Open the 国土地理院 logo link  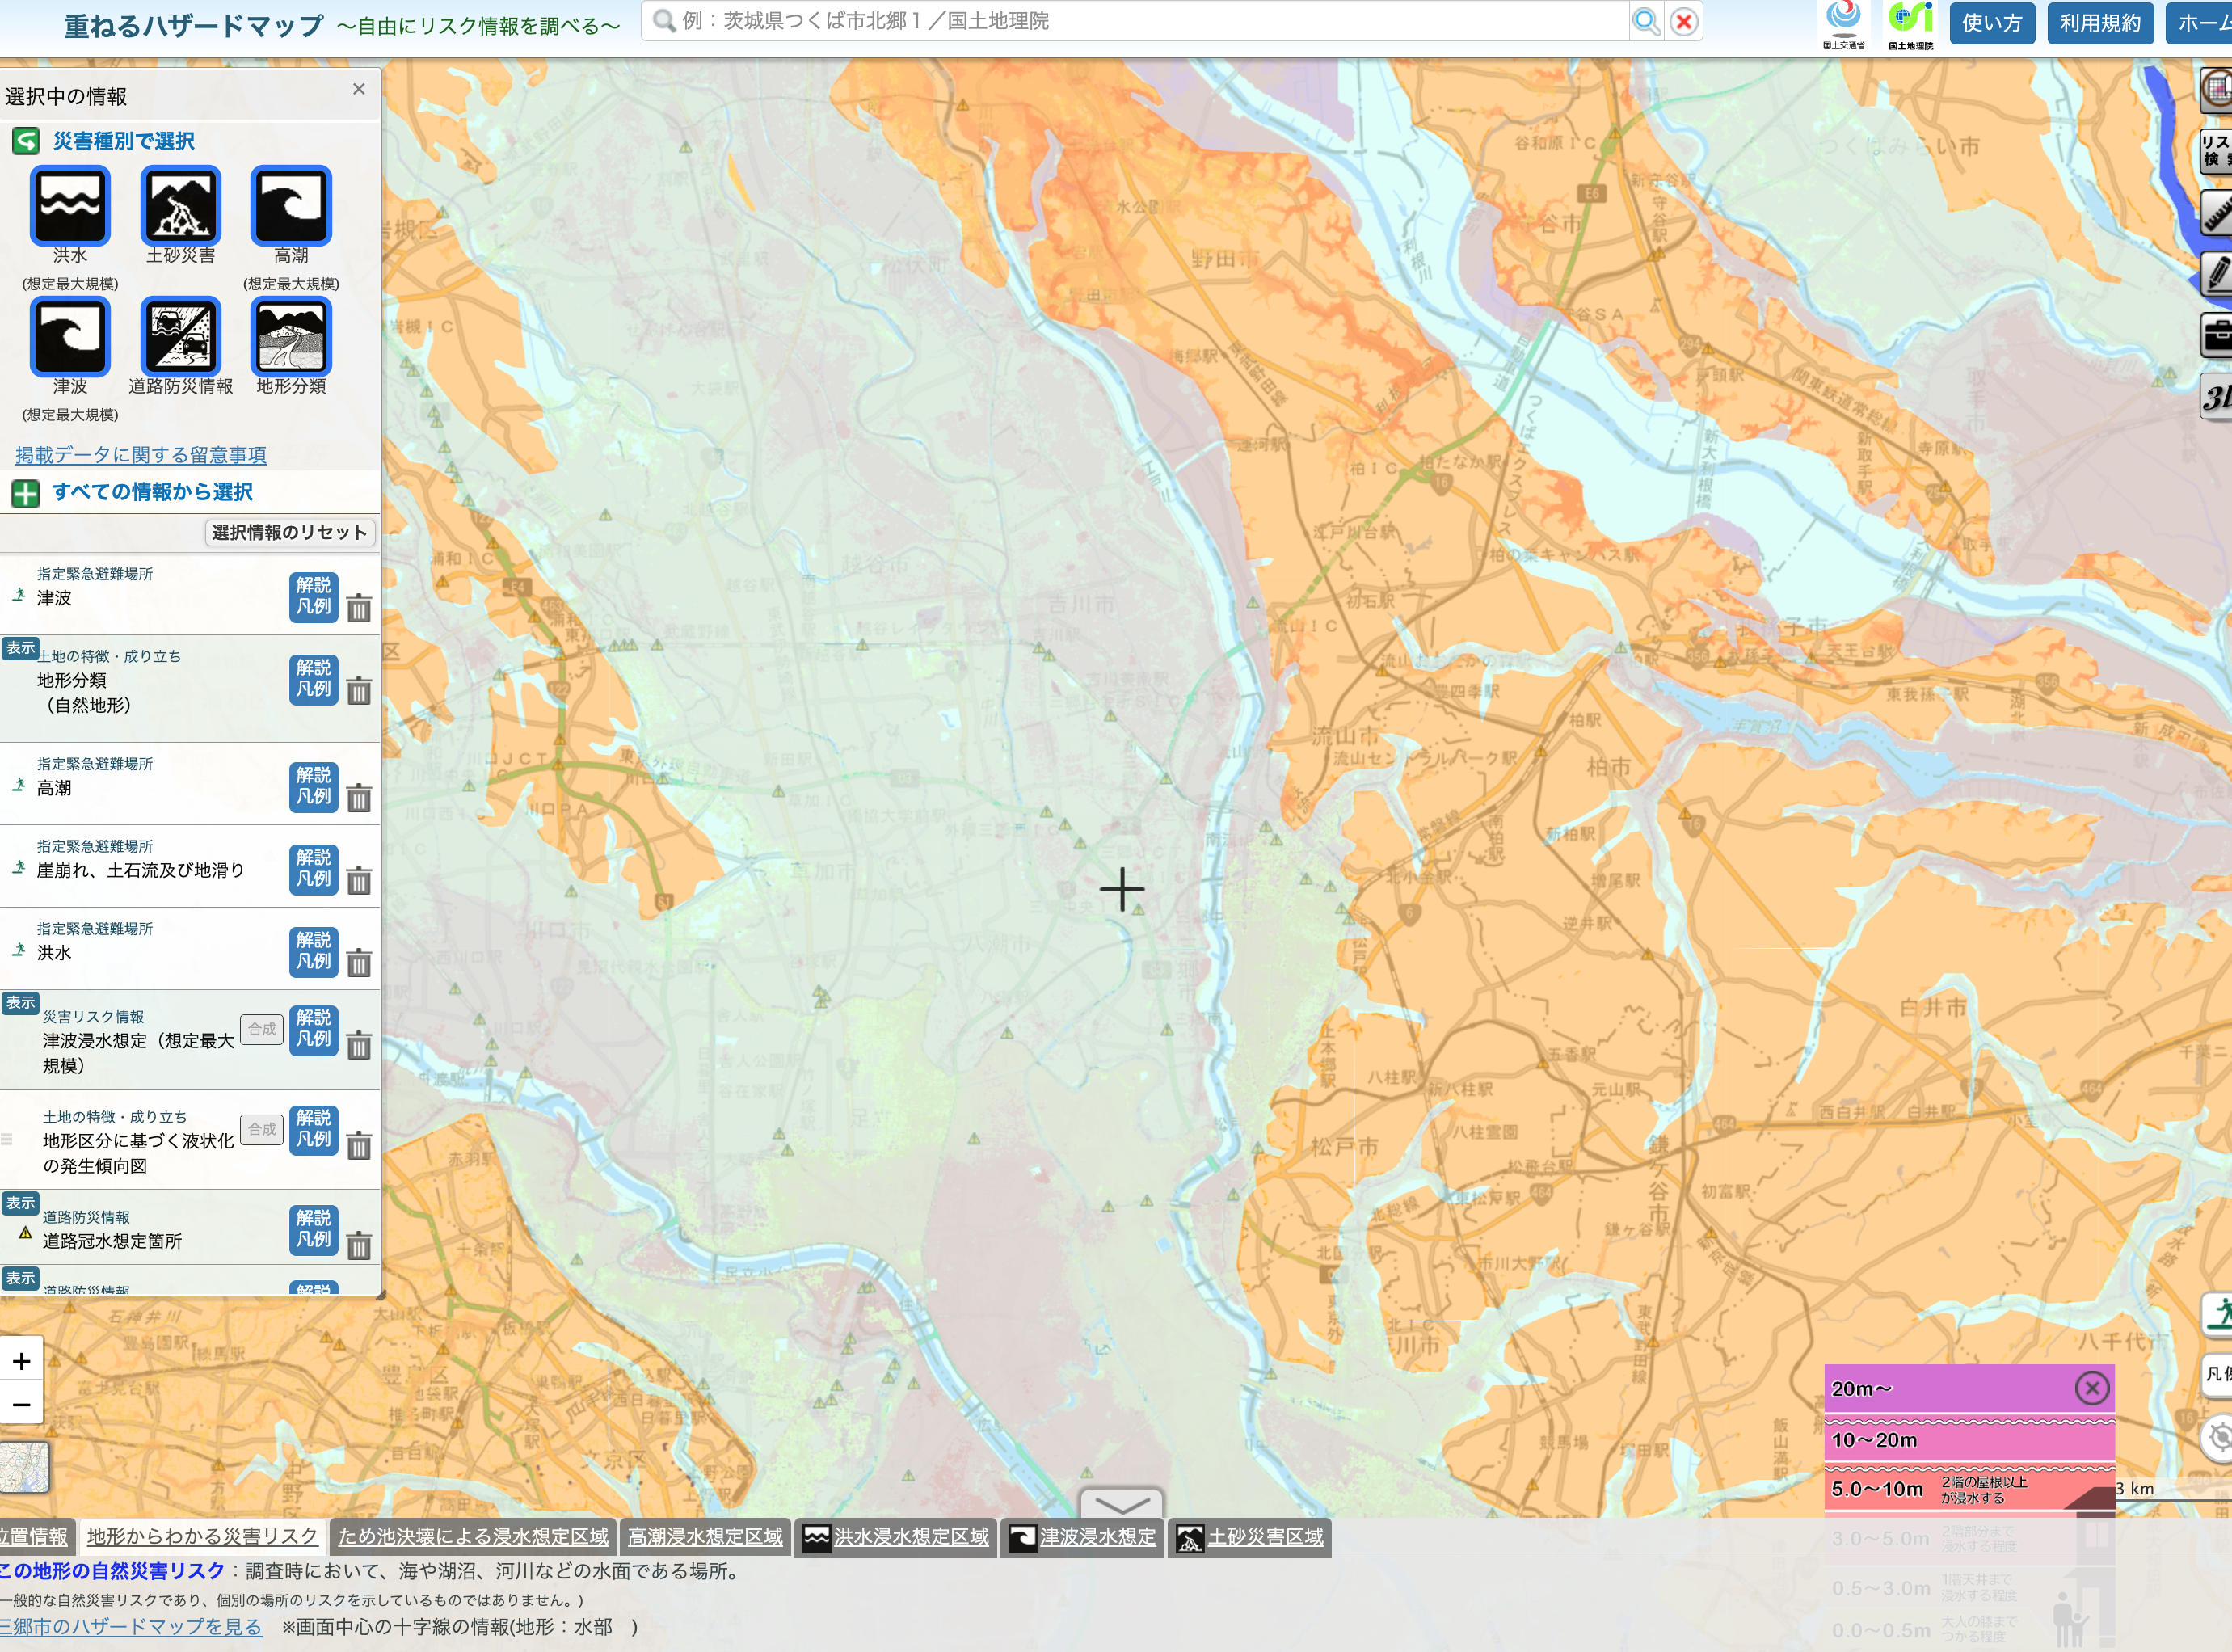point(1910,24)
